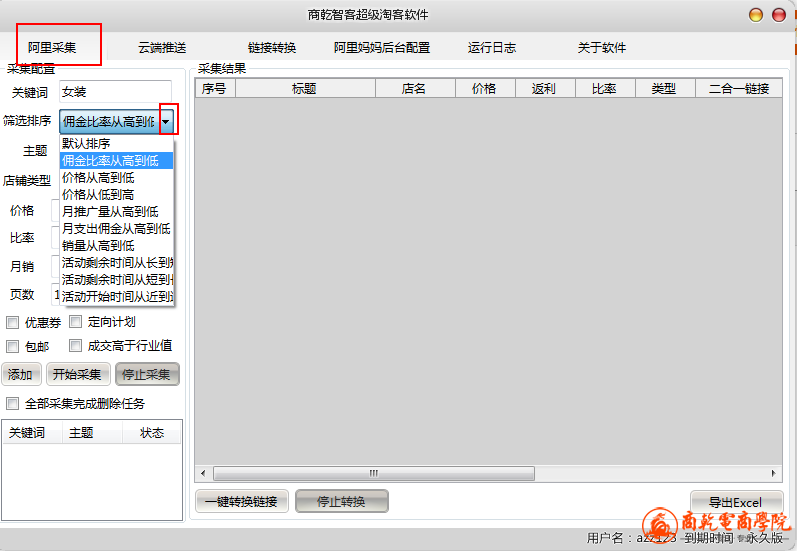The height and width of the screenshot is (551, 797).
Task: Click the 一键转换链接 button
Action: tap(241, 502)
